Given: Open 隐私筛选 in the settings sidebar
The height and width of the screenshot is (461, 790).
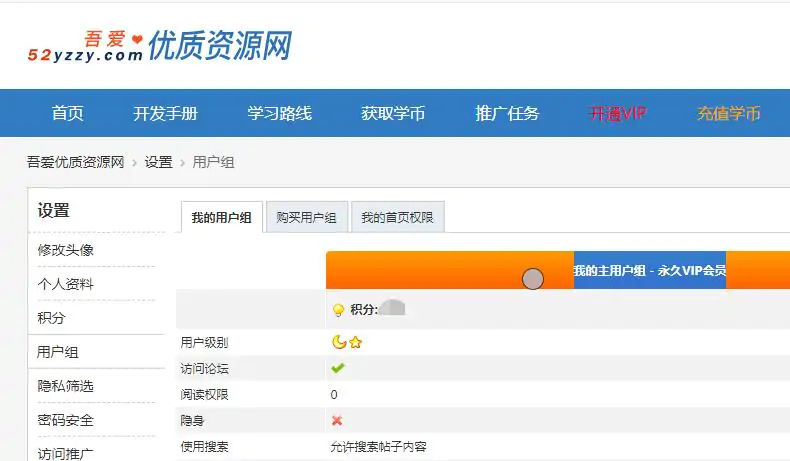Looking at the screenshot, I should (65, 386).
